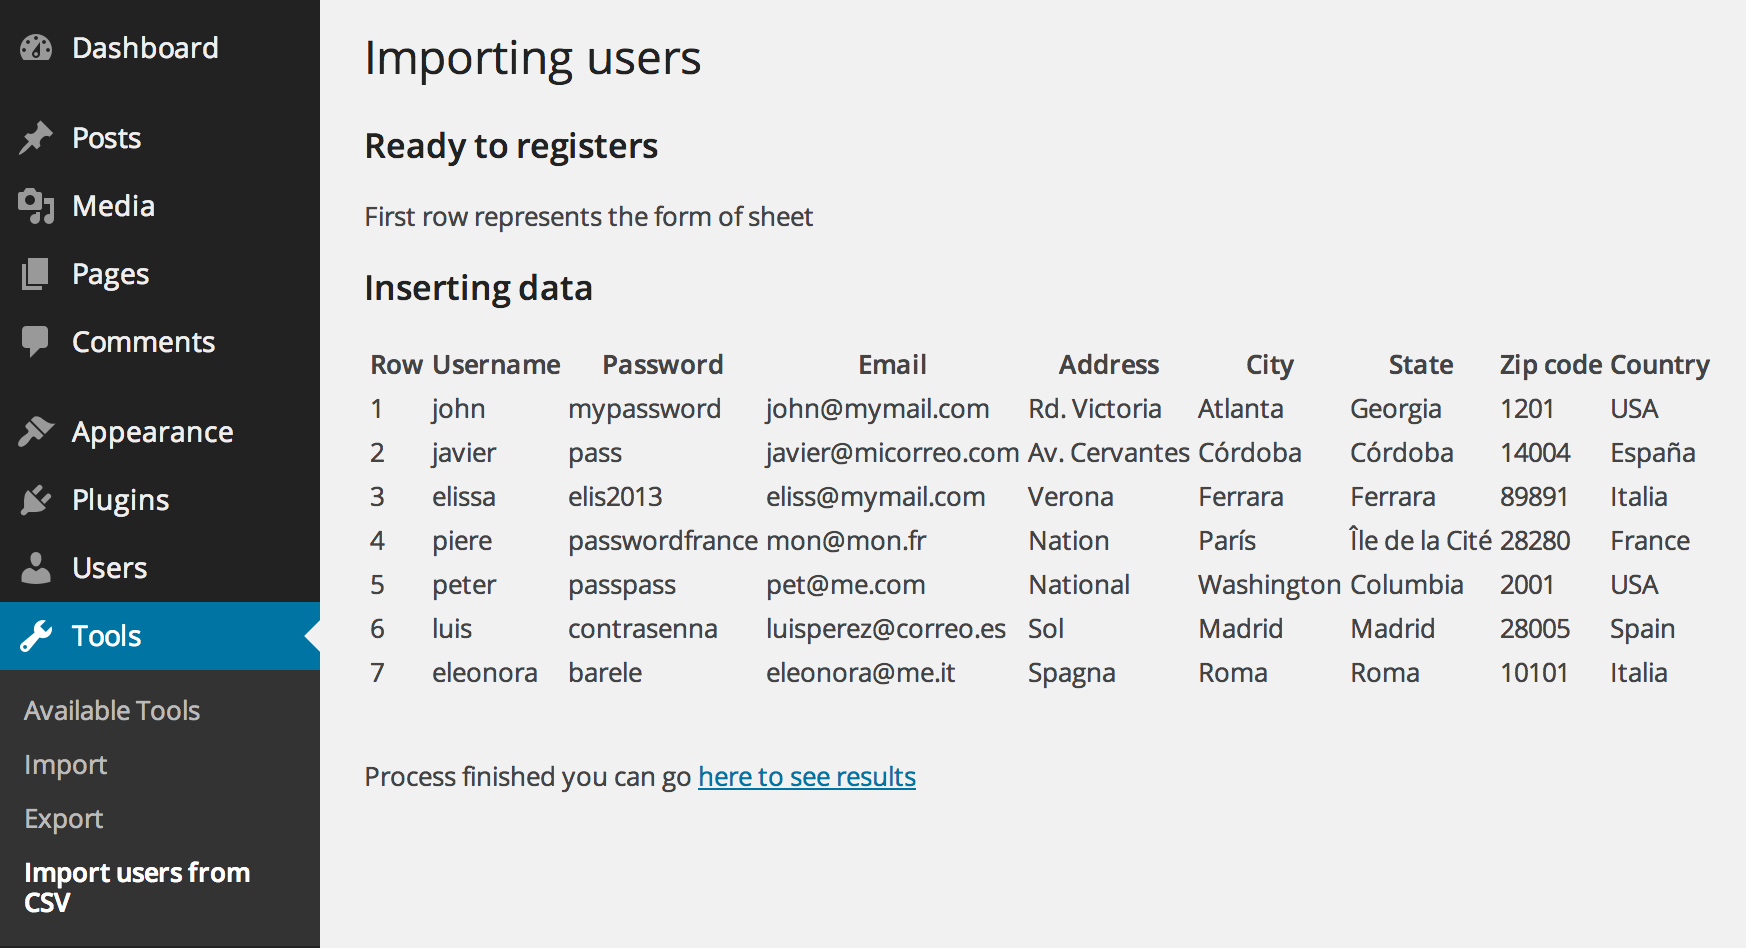Screen dimensions: 1746x948
Task: Open Import users from CSV submenu item
Action: coord(137,887)
